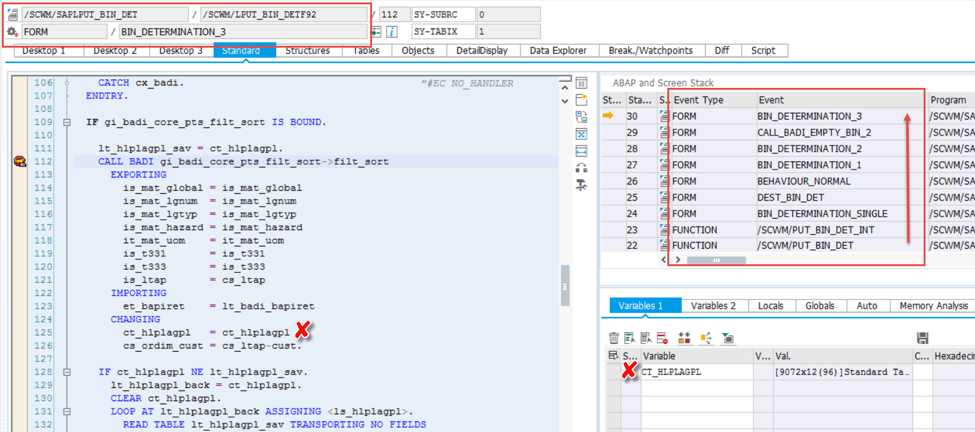Click the layout icon at the variables table header corner
Image resolution: width=975 pixels, height=432 pixels.
614,356
